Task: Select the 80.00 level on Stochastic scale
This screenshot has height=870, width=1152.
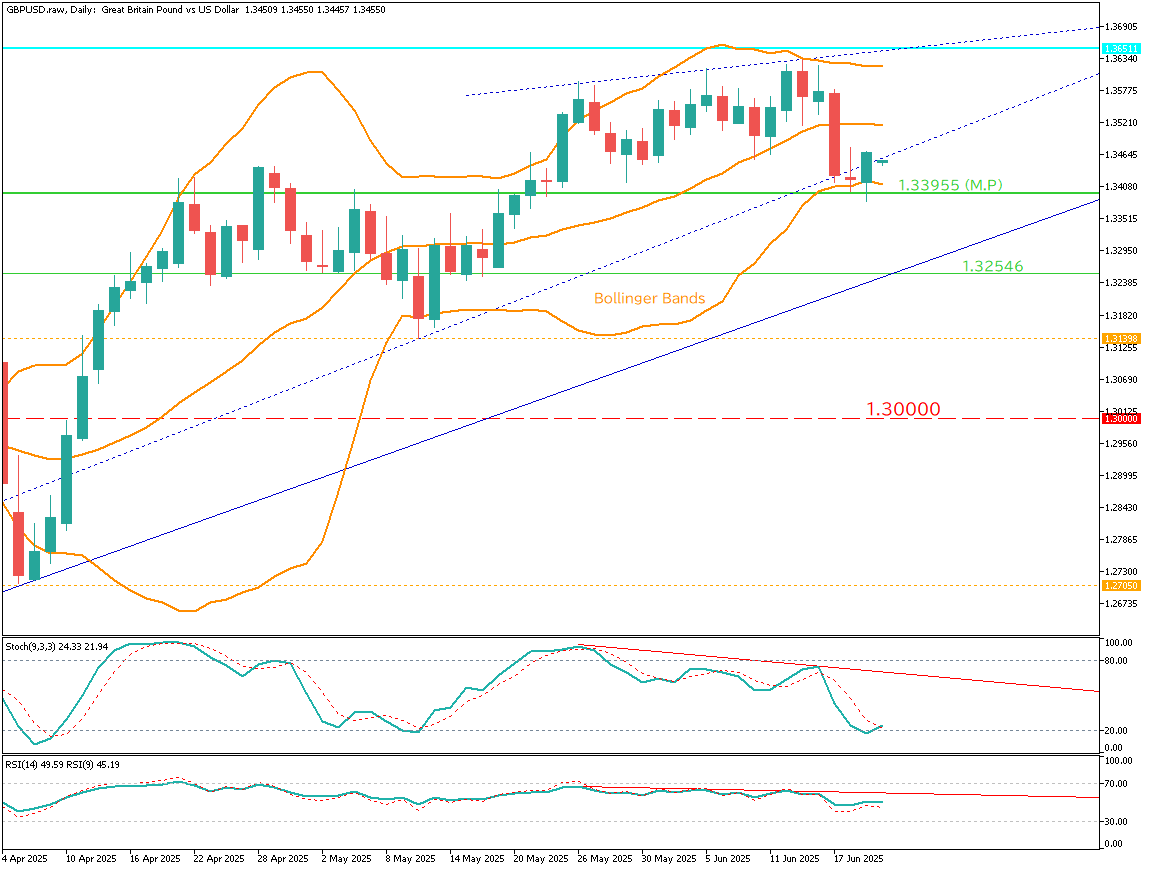Action: pyautogui.click(x=1117, y=660)
